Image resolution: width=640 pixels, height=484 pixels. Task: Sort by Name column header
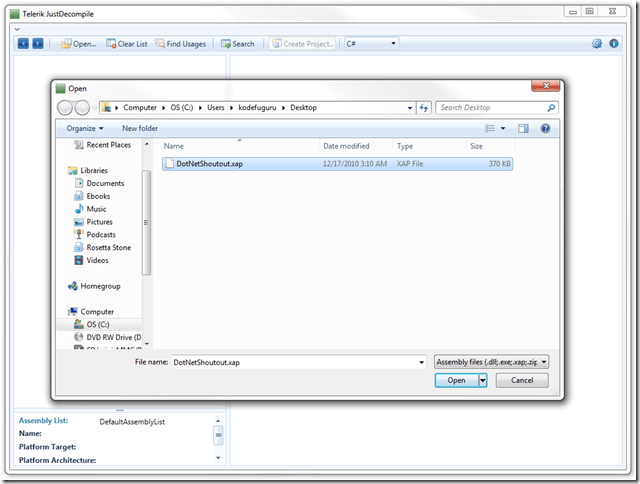[240, 146]
